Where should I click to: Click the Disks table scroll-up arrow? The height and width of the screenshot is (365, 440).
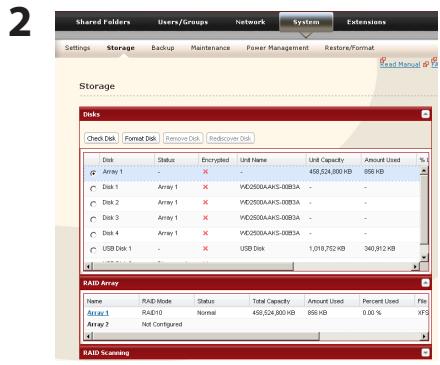pos(424,171)
